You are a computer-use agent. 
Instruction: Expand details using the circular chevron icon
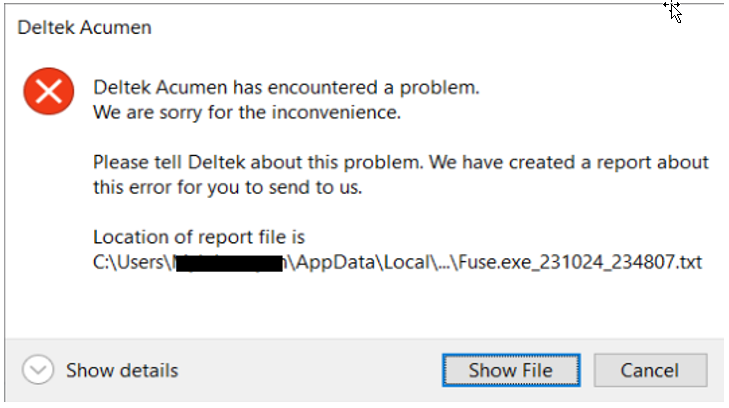(x=39, y=370)
